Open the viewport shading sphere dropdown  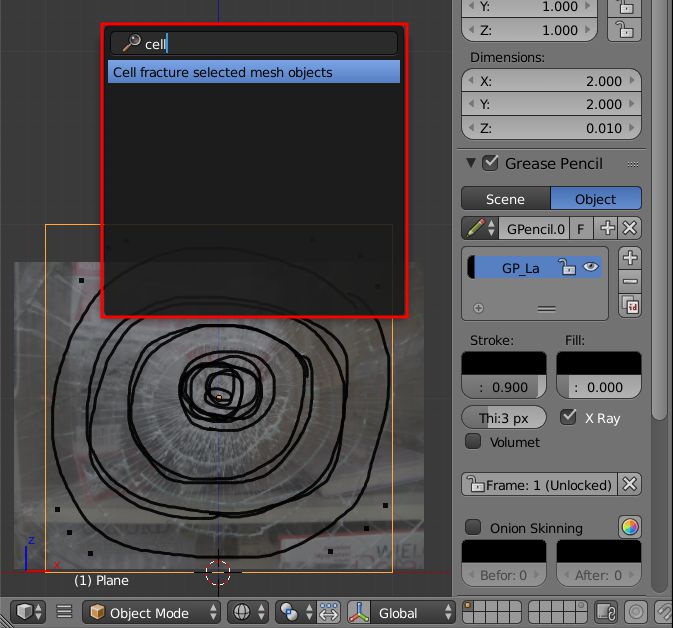coord(248,613)
